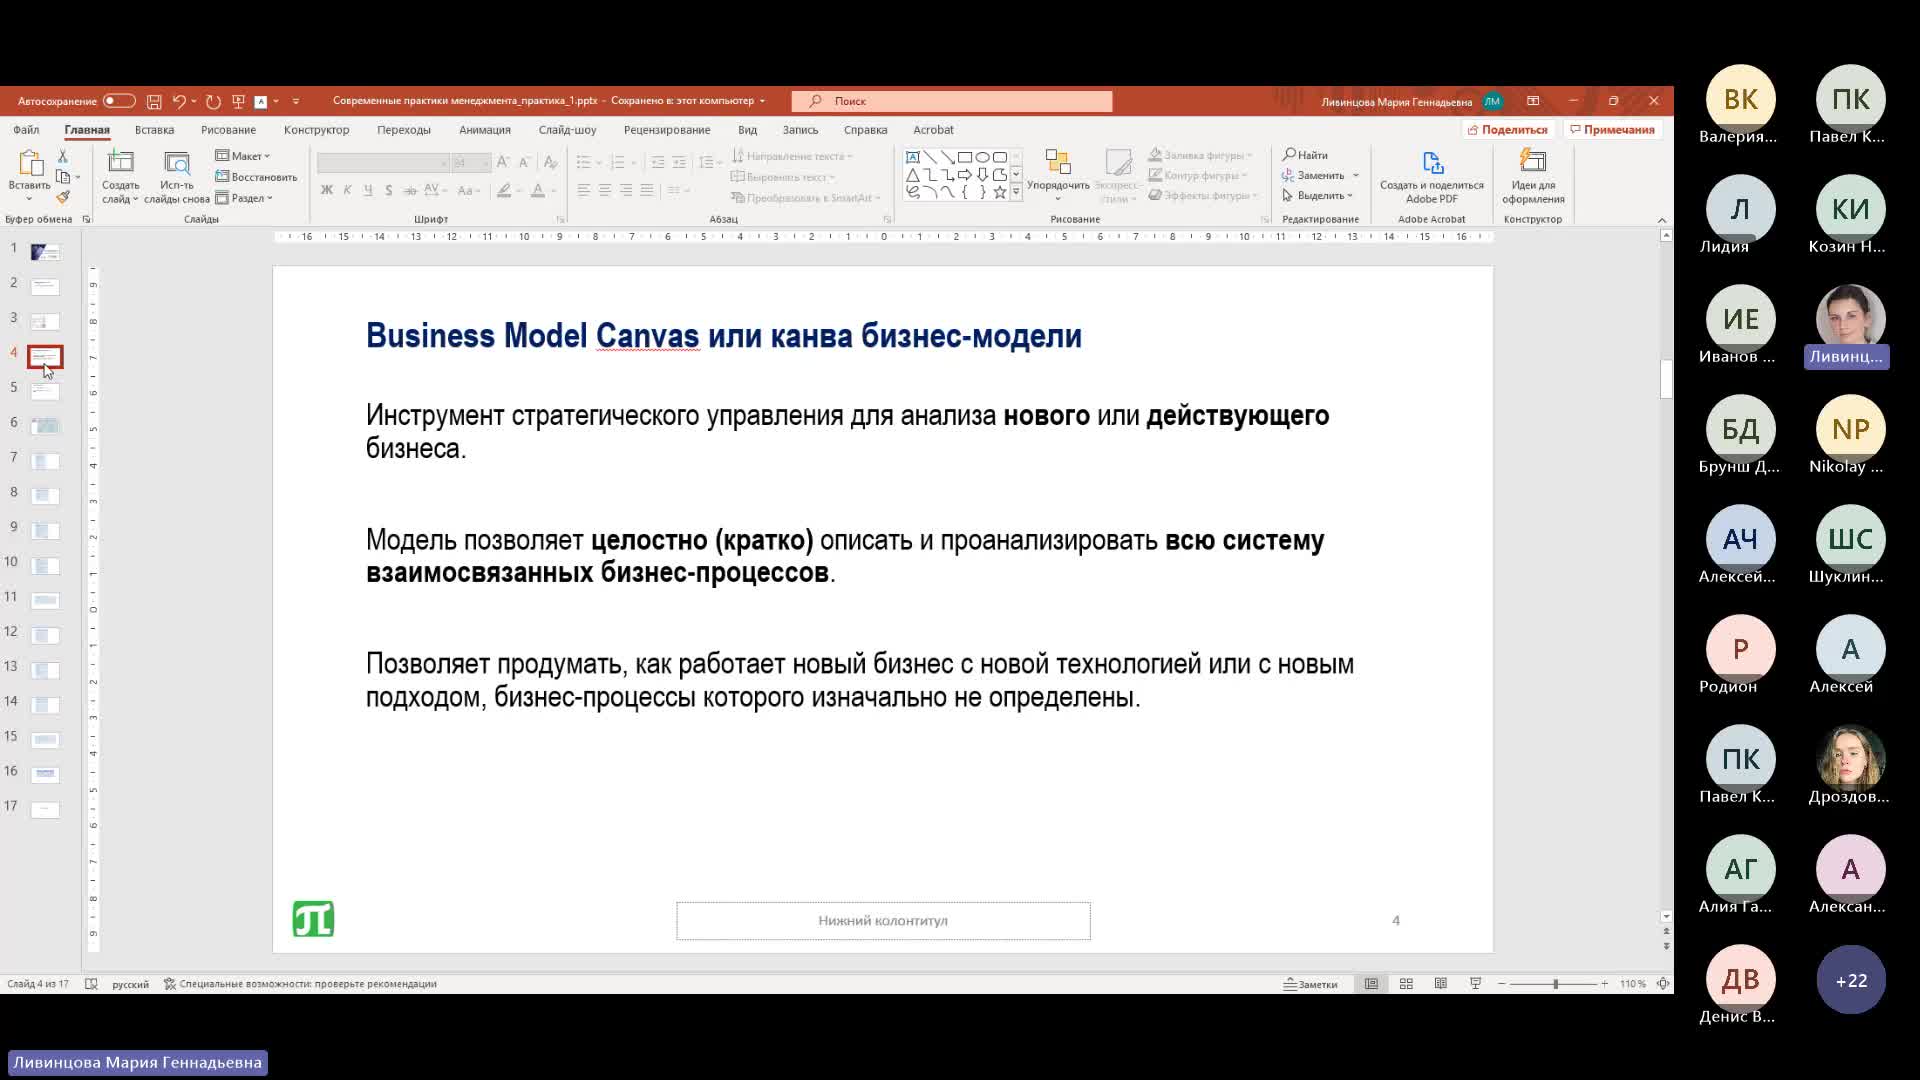Expand more shapes gallery arrow
This screenshot has height=1080, width=1920.
coord(1016,192)
